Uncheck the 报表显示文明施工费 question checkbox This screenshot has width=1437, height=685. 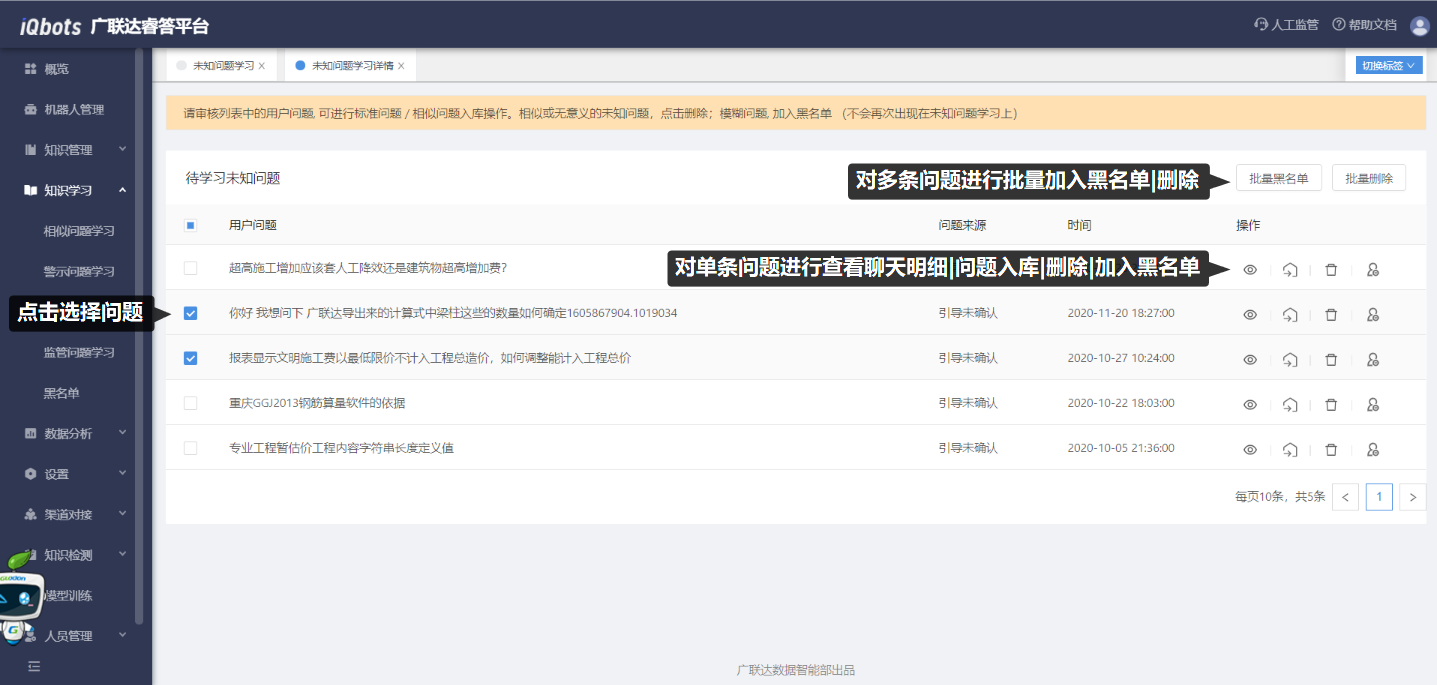[x=191, y=358]
